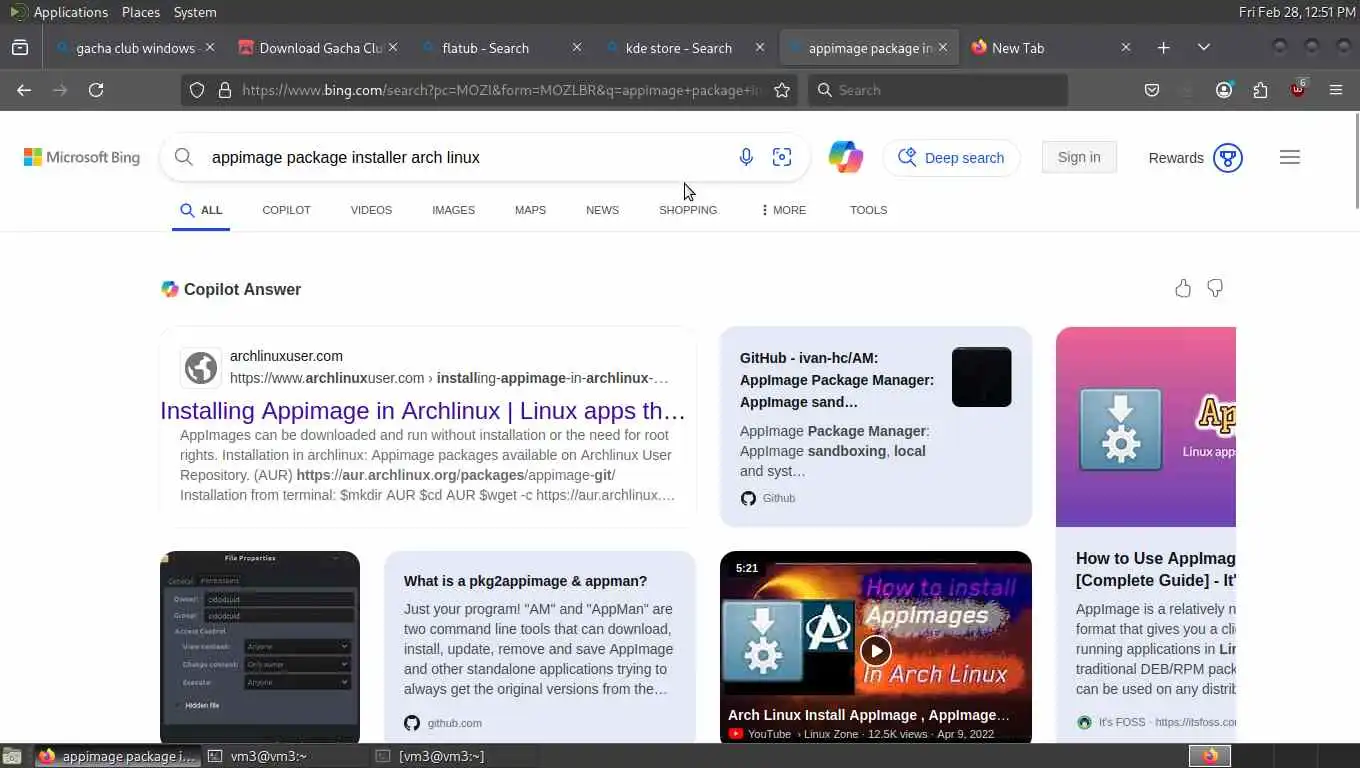
Task: Reload the page with the refresh icon
Action: (x=96, y=90)
